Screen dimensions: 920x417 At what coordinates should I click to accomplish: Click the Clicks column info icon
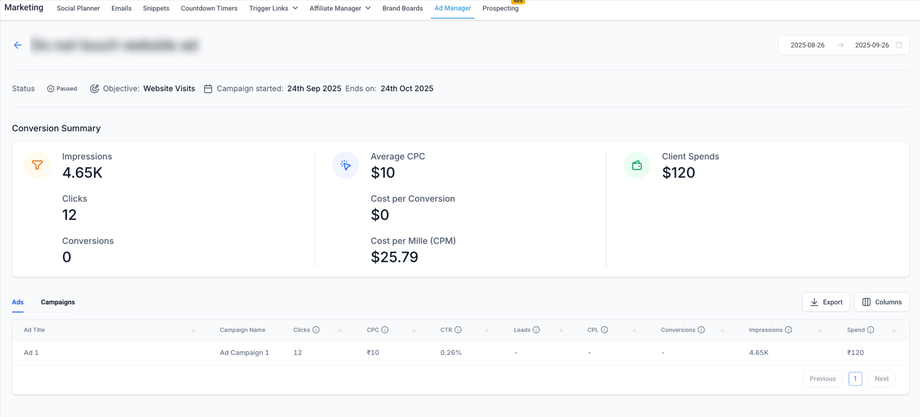[316, 330]
